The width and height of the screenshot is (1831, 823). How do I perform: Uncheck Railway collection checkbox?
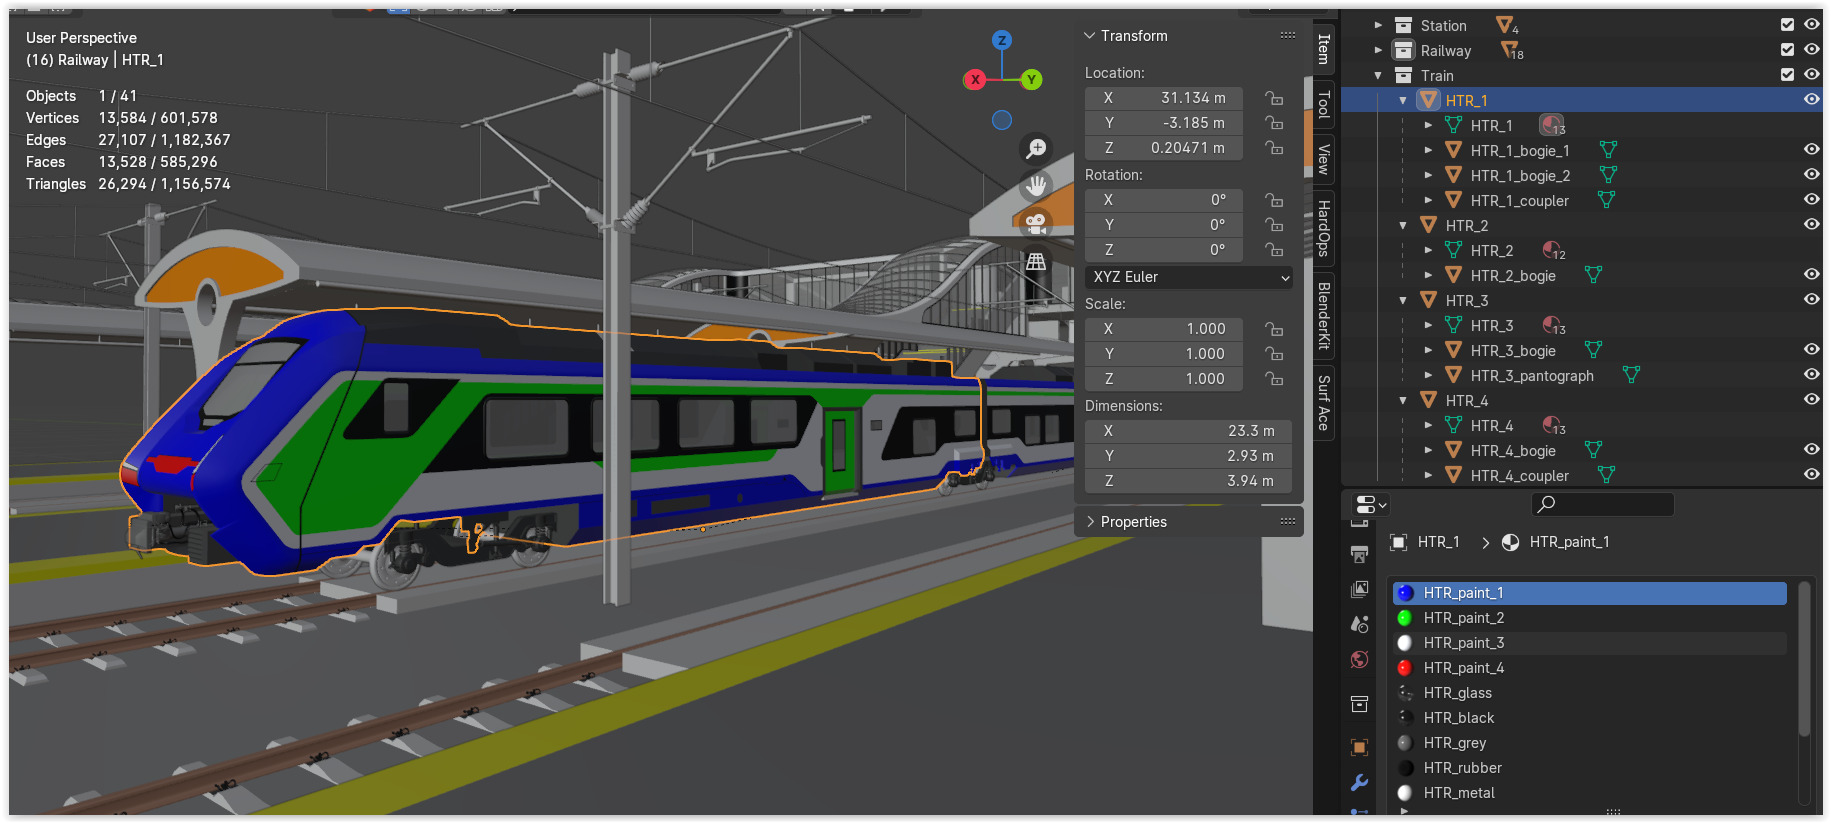tap(1787, 50)
